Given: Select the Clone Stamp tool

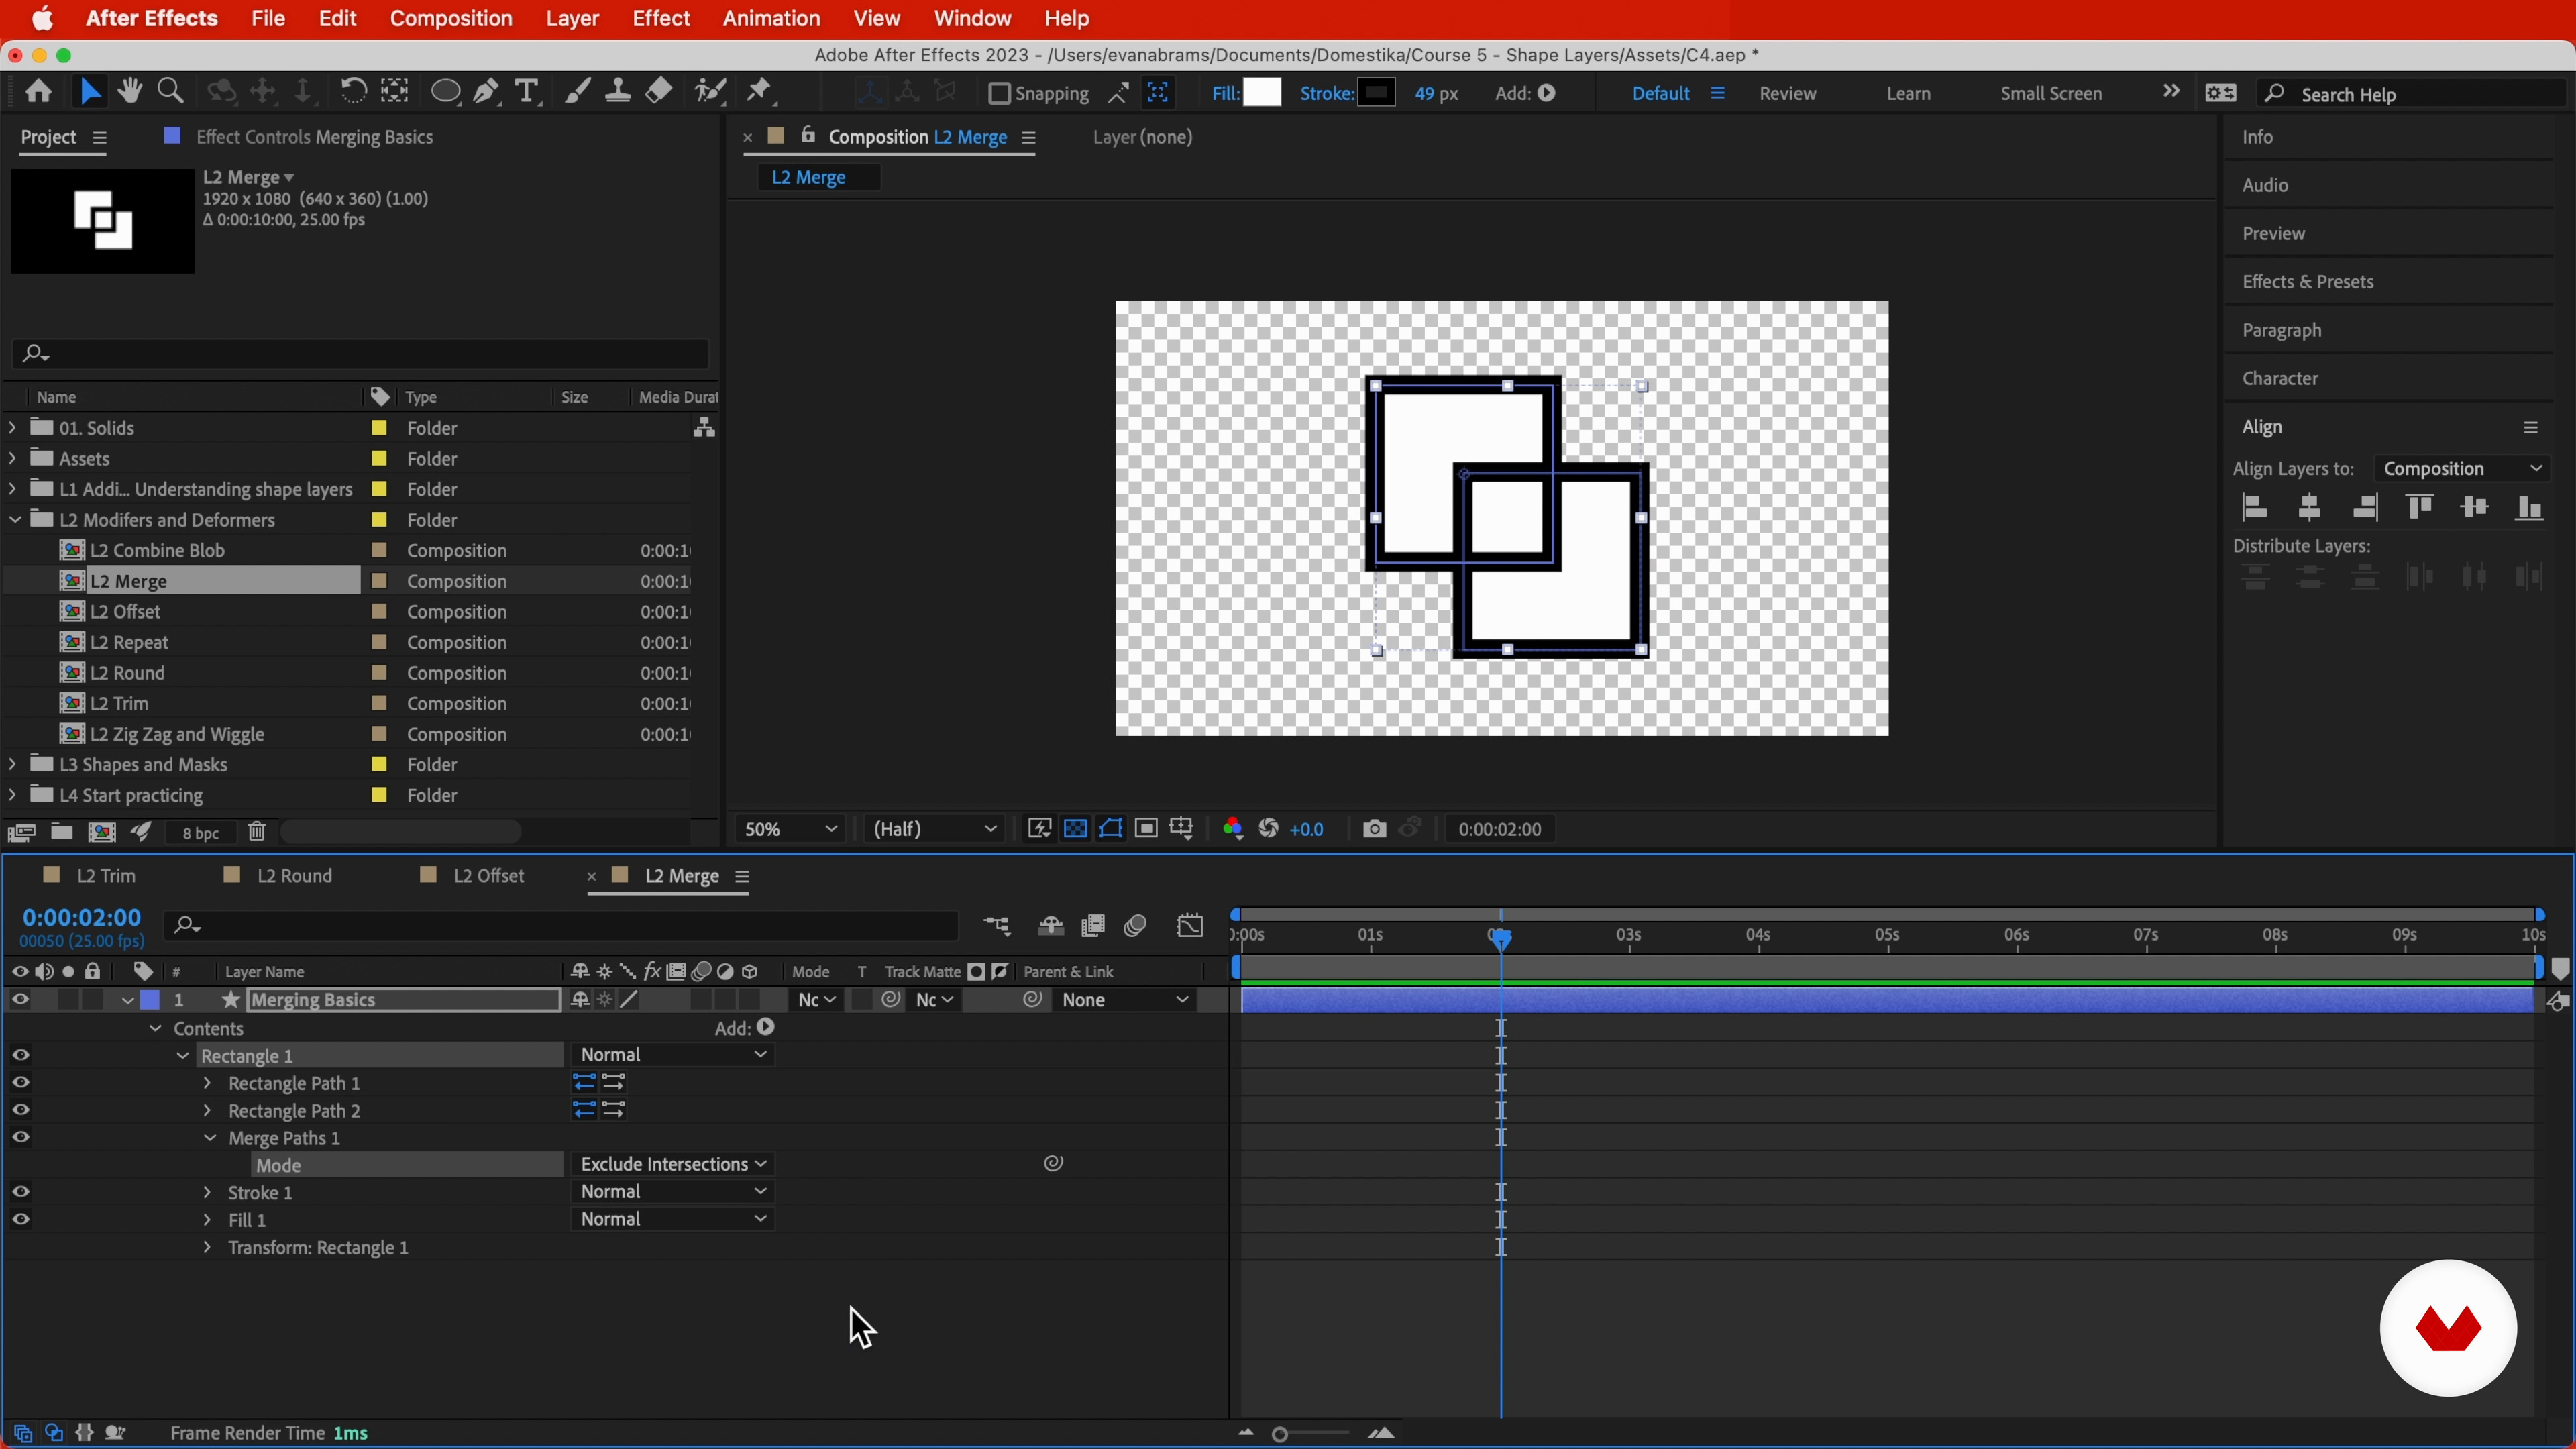Looking at the screenshot, I should [618, 92].
